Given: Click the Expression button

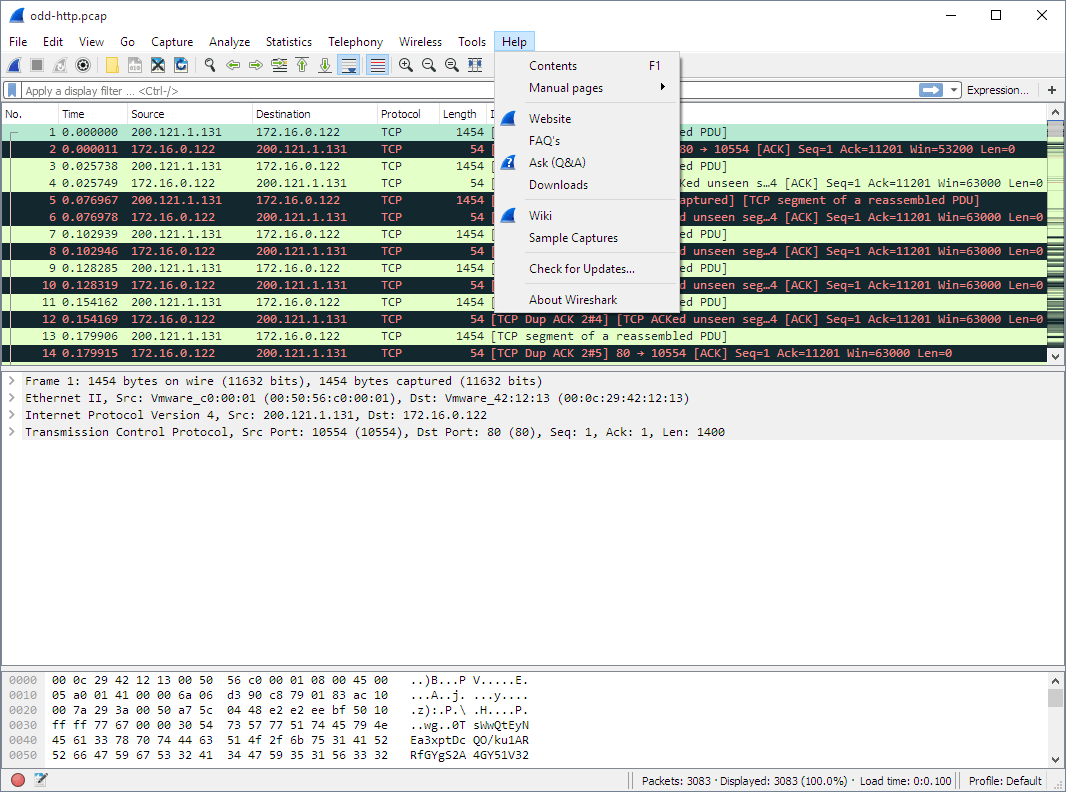Looking at the screenshot, I should [997, 89].
